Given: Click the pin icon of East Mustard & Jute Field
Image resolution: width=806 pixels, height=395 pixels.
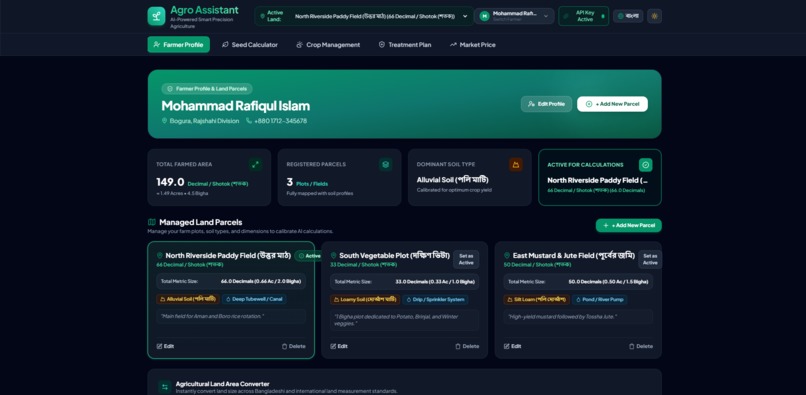Looking at the screenshot, I should 507,256.
